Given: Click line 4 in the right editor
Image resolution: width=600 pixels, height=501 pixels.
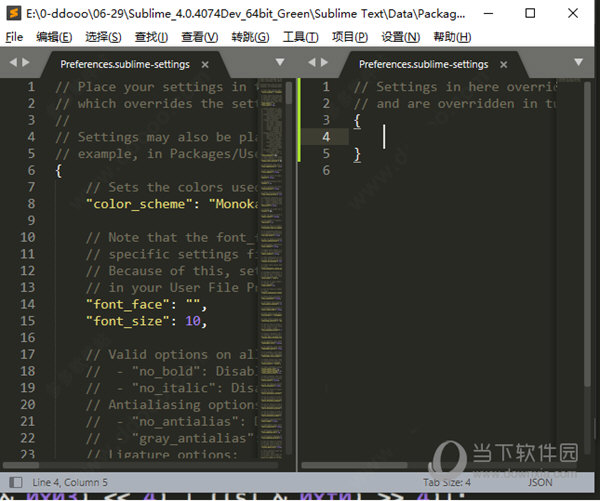Looking at the screenshot, I should (x=450, y=137).
